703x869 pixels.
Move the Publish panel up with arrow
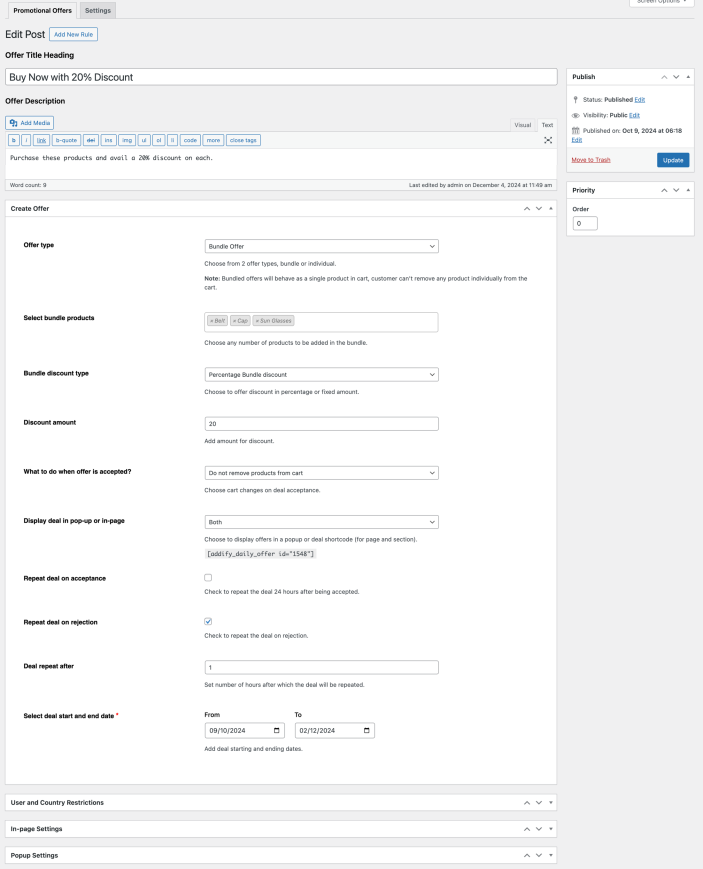(662, 77)
